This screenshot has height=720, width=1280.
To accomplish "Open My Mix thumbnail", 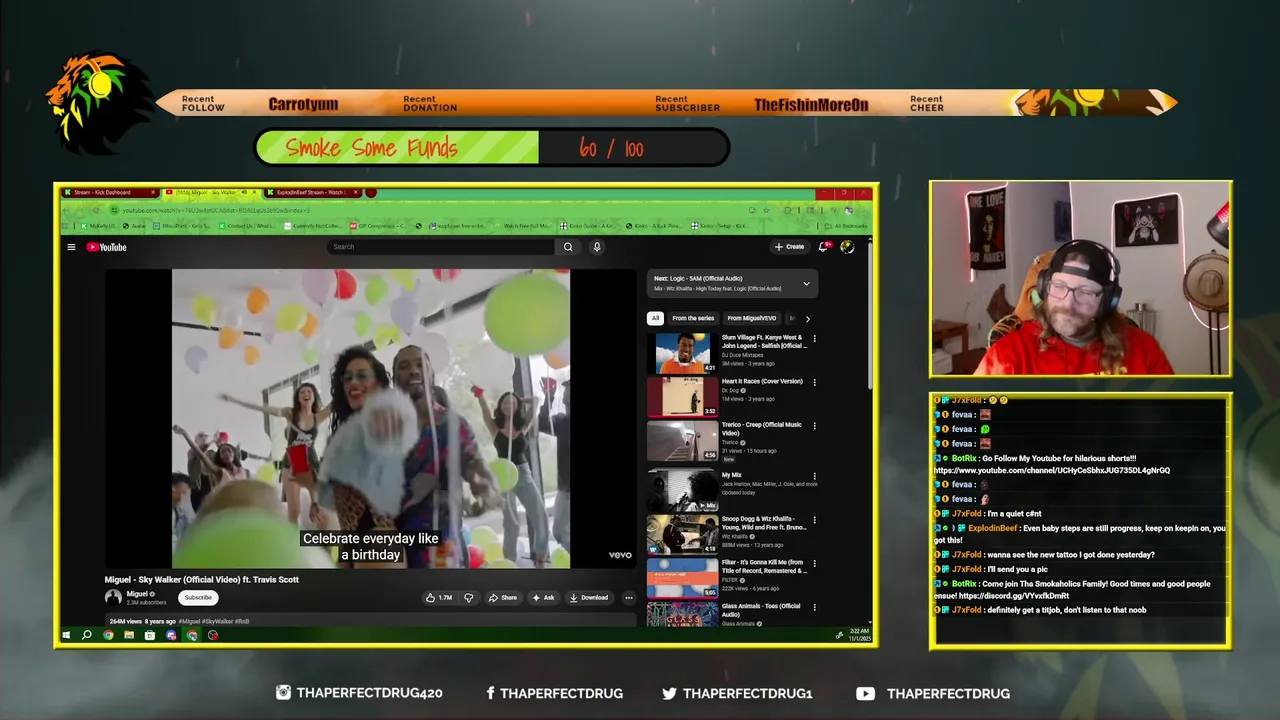I will [x=682, y=491].
